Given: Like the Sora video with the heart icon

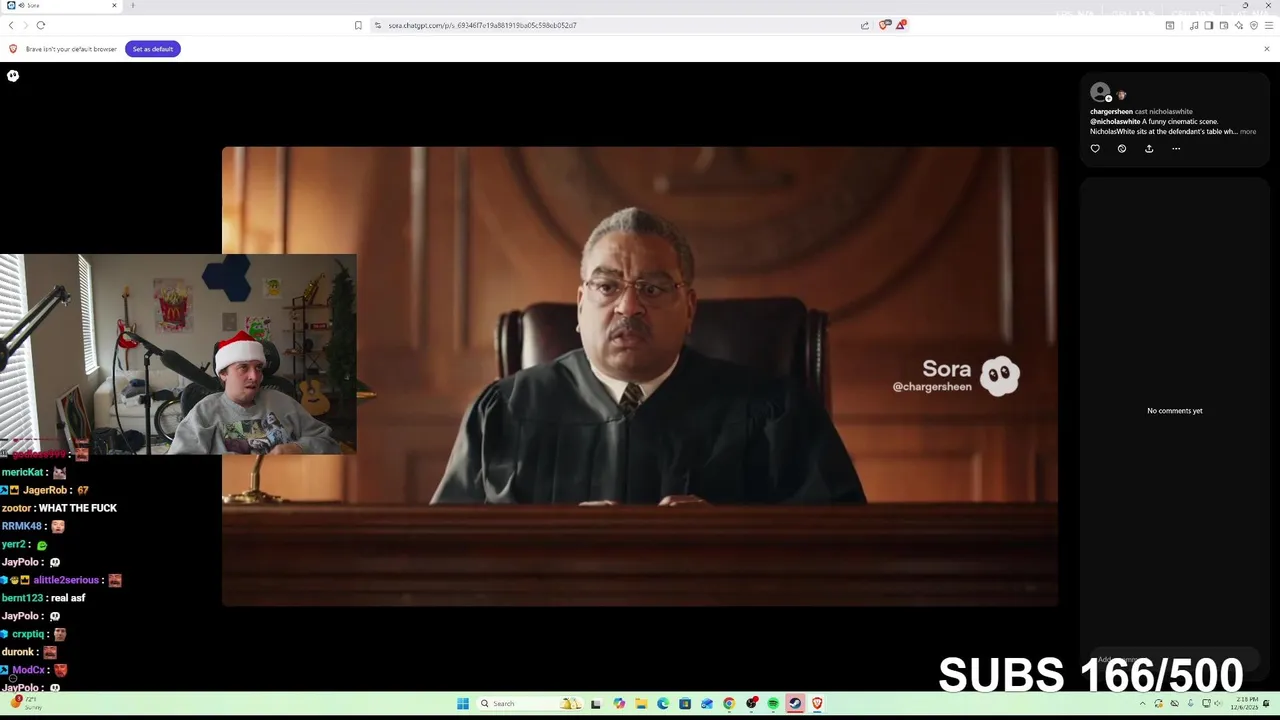Looking at the screenshot, I should pos(1095,149).
